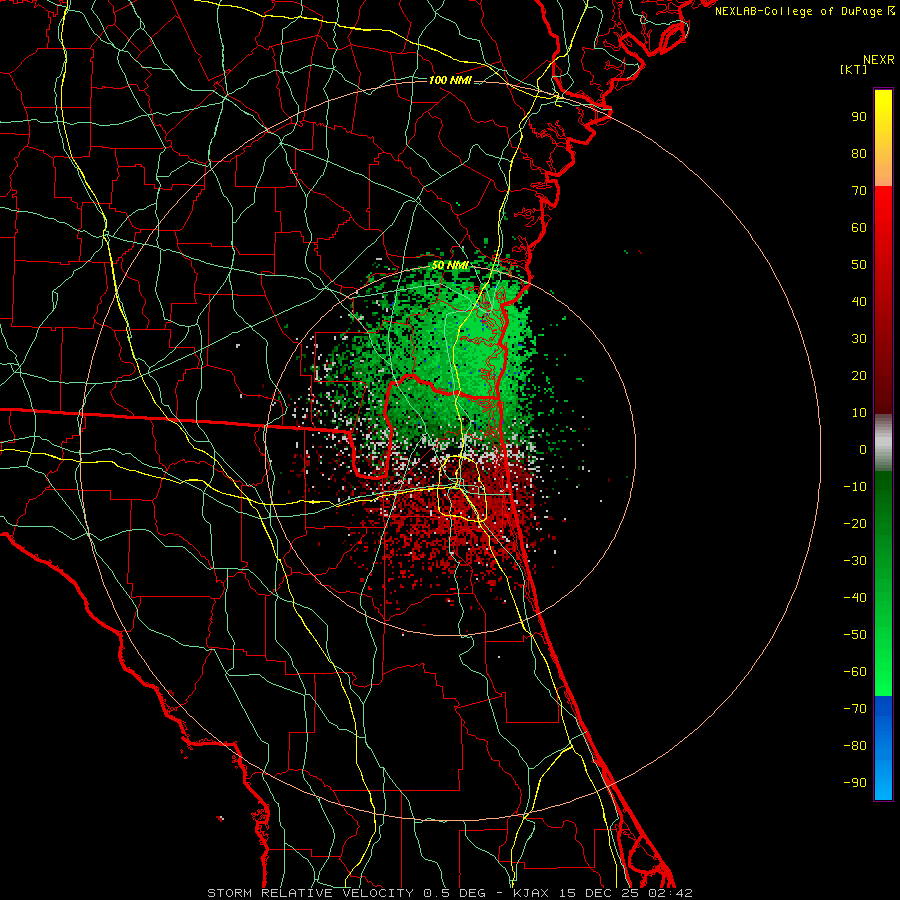Click the -60 value on velocity scale
The image size is (900, 900).
[x=855, y=672]
